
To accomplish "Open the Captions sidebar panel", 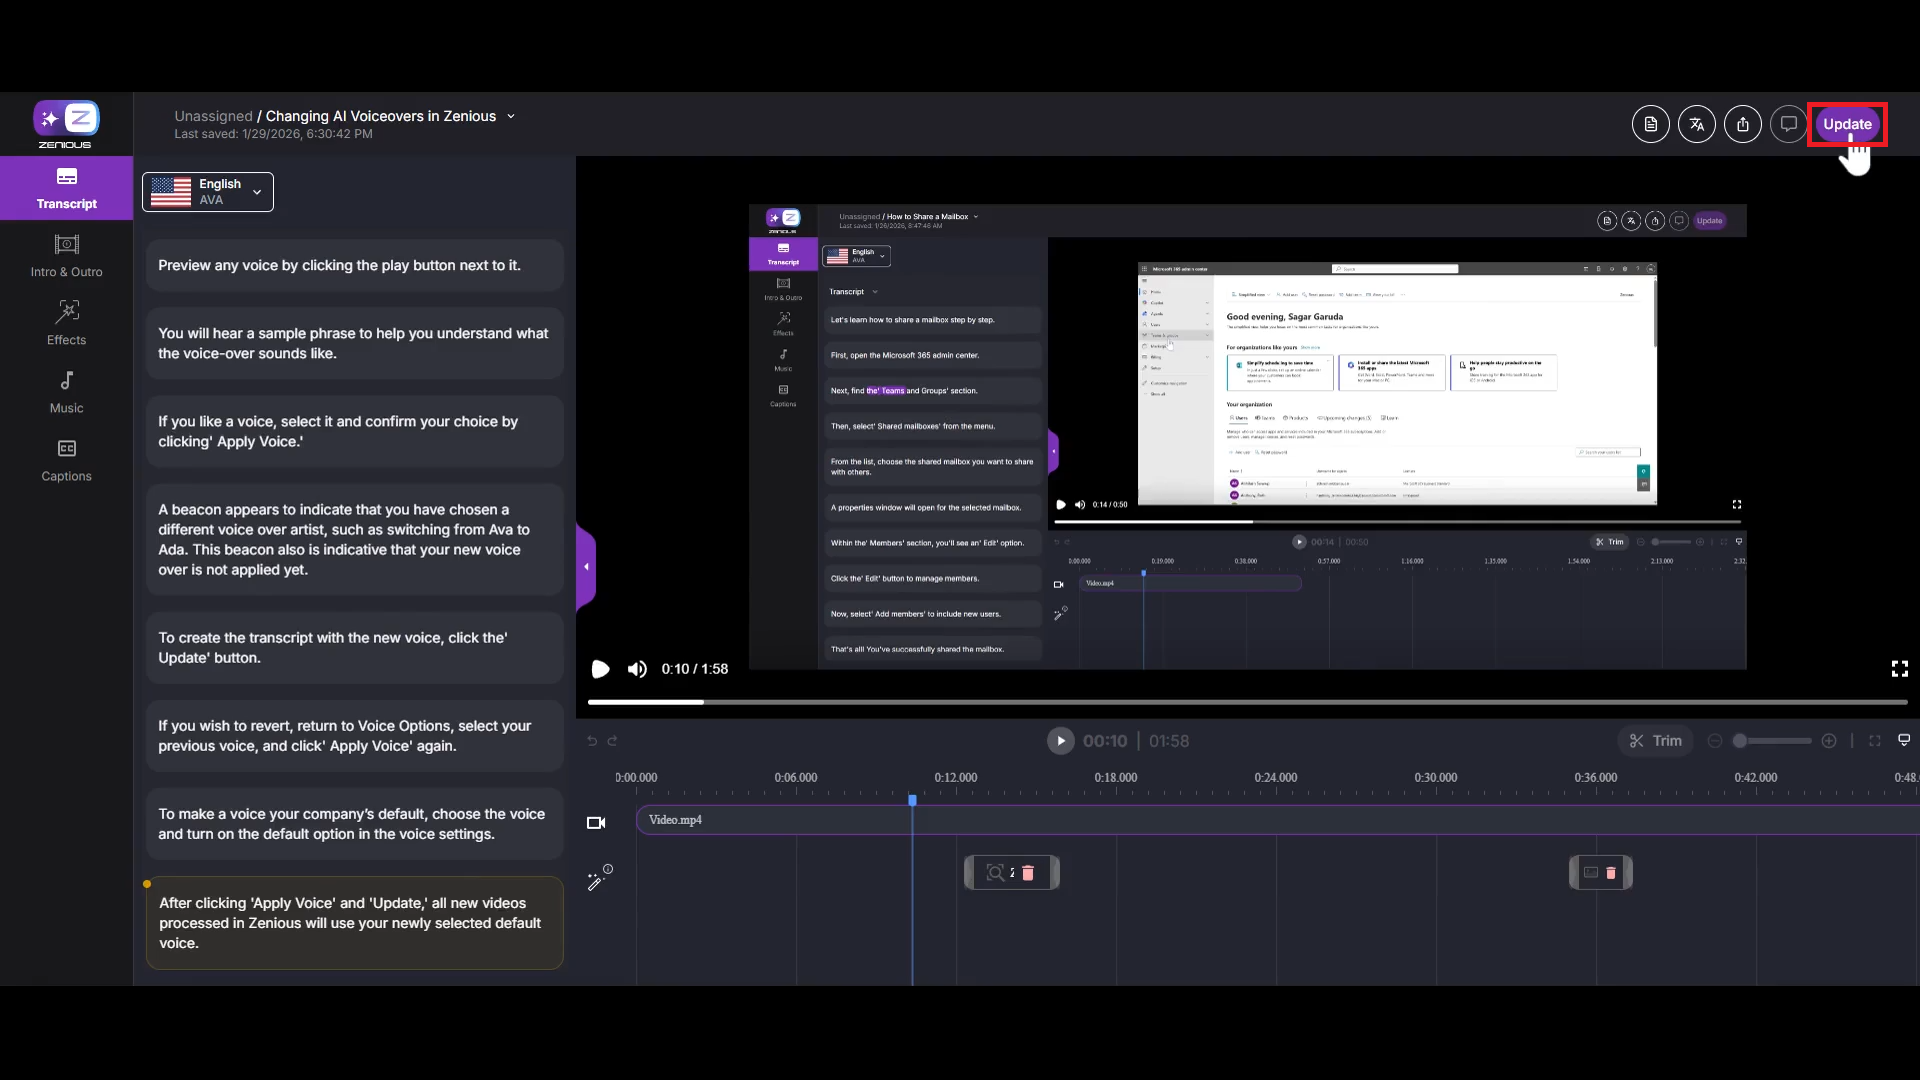I will point(66,460).
